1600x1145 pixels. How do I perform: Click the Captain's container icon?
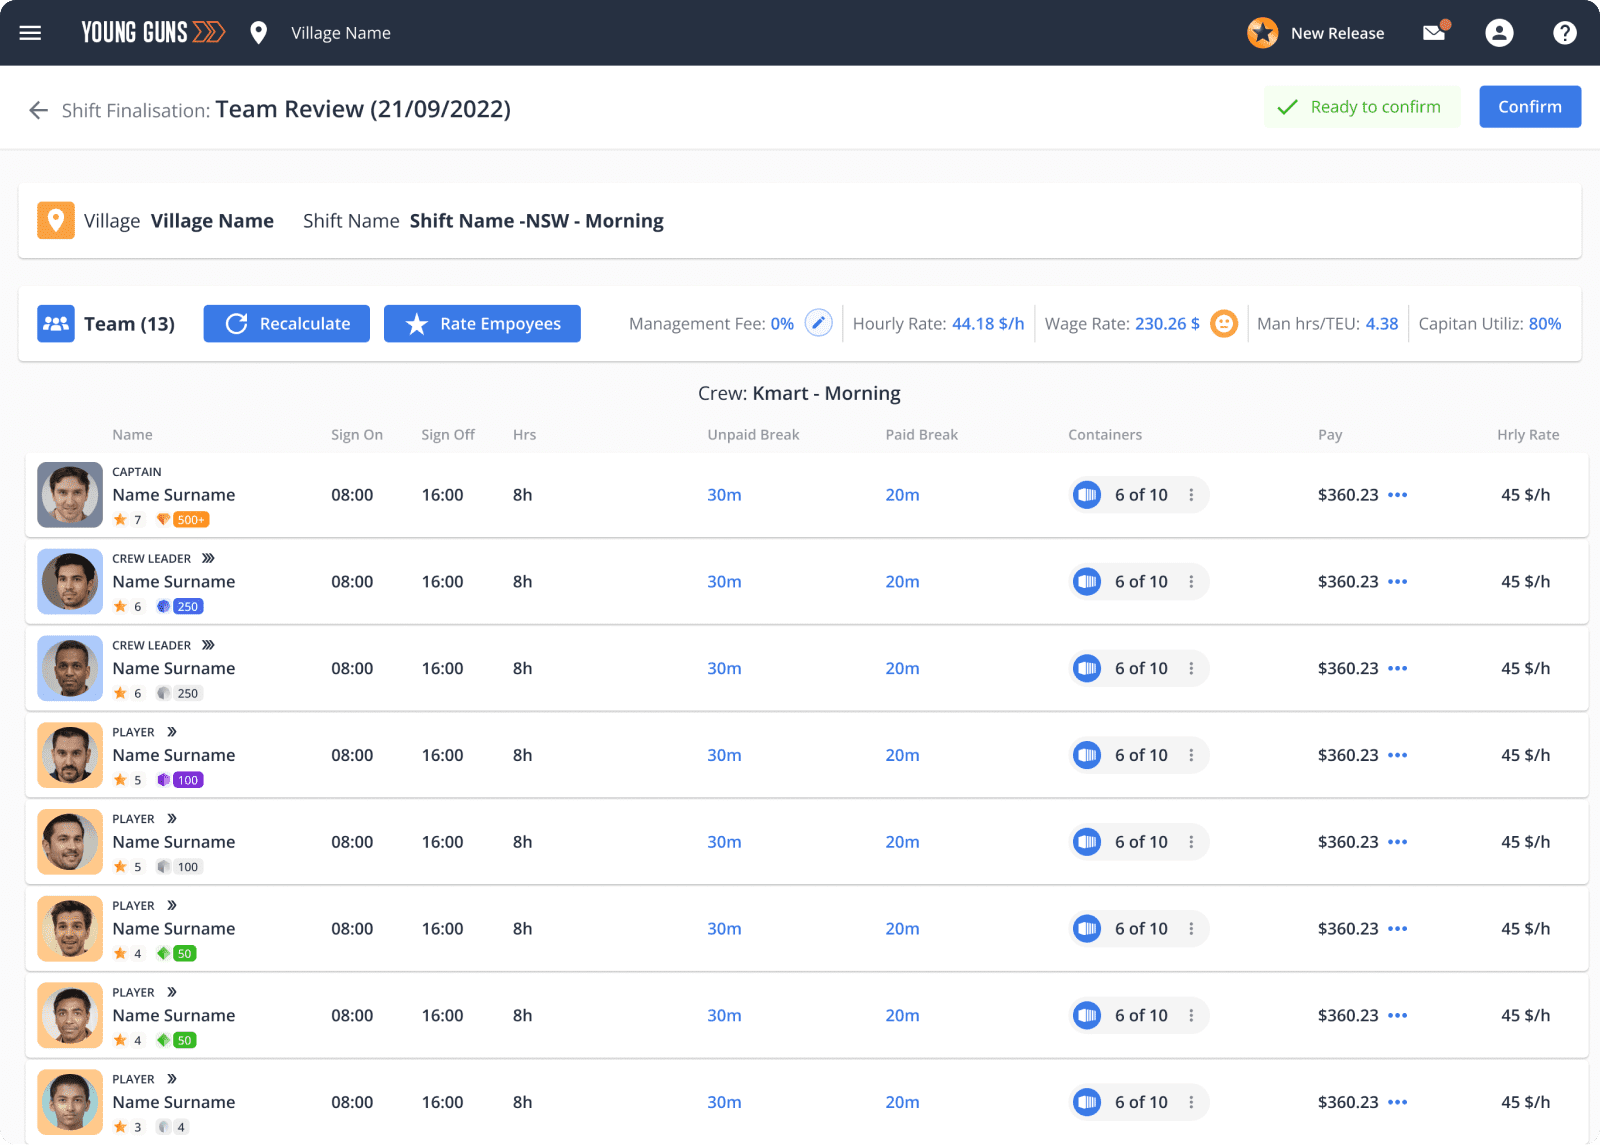pos(1087,495)
